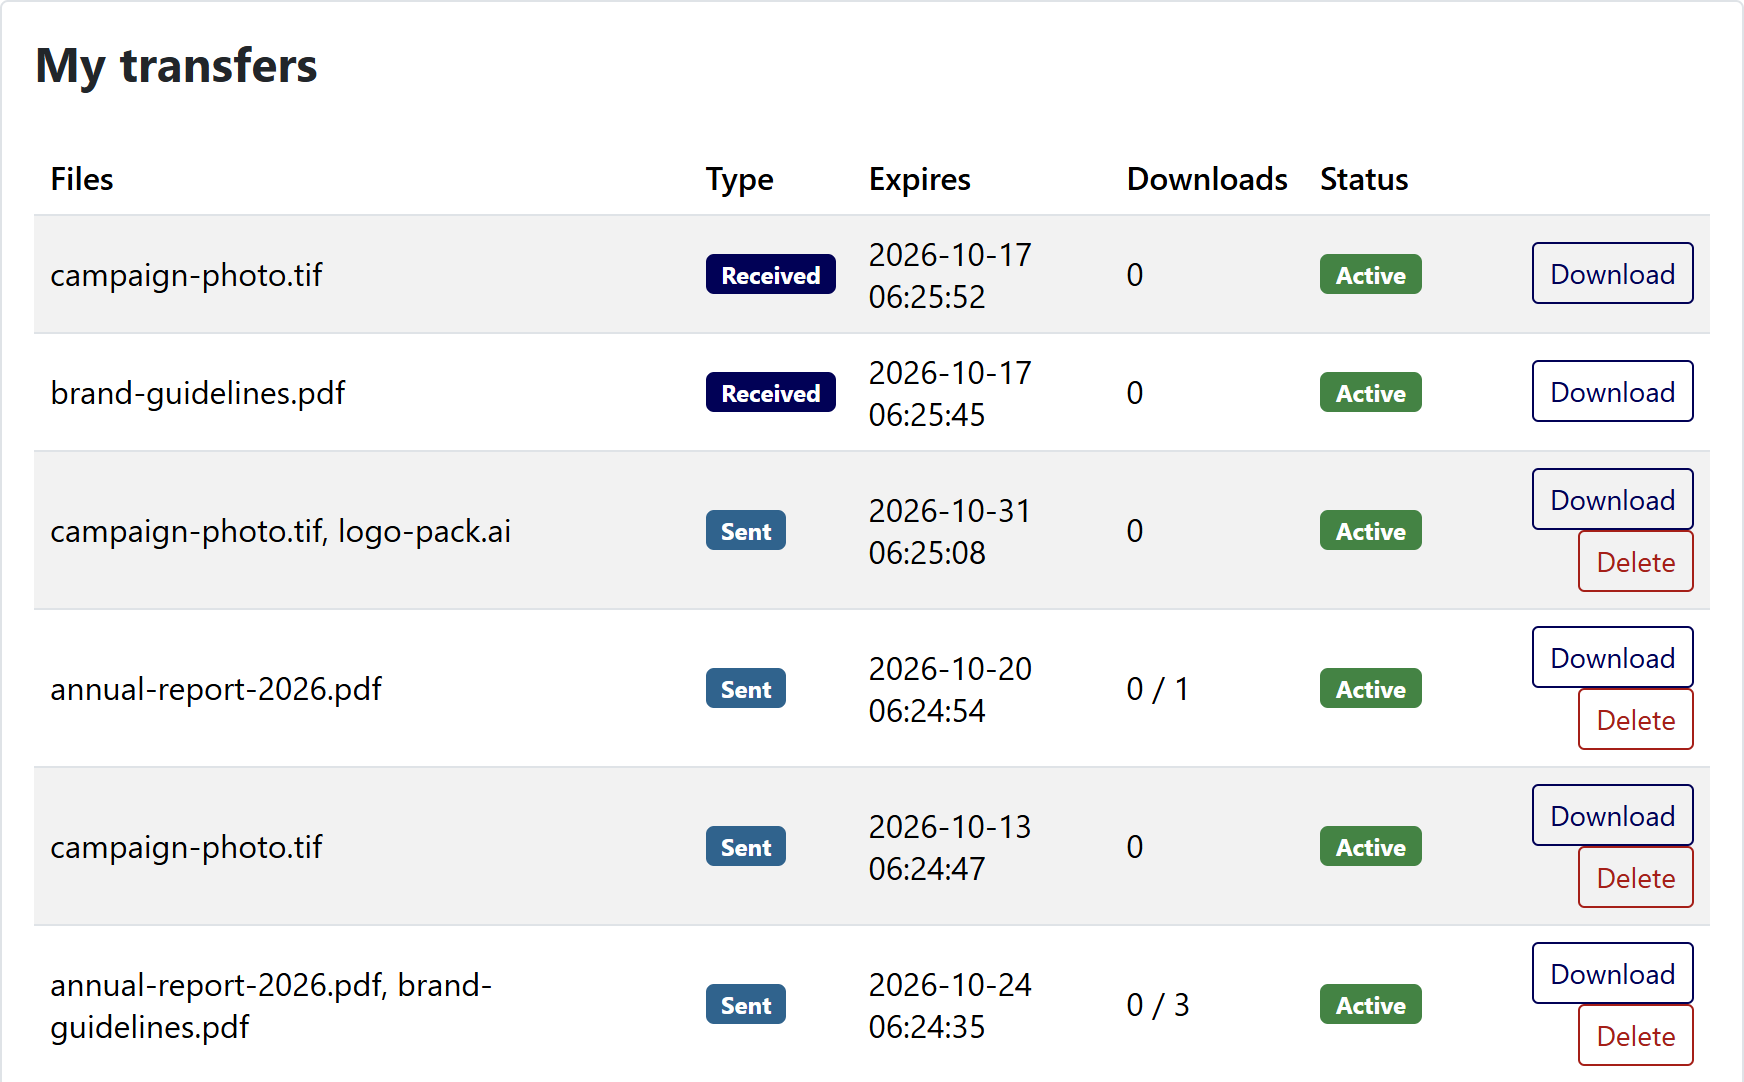Delete the annual-report-2026.pdf transfer expiring 2026-10-20

point(1635,719)
